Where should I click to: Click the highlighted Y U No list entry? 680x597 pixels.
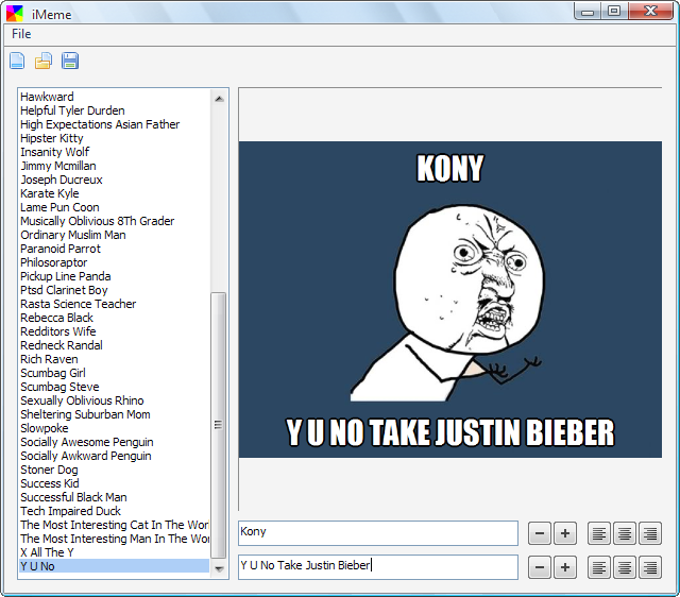tap(114, 567)
